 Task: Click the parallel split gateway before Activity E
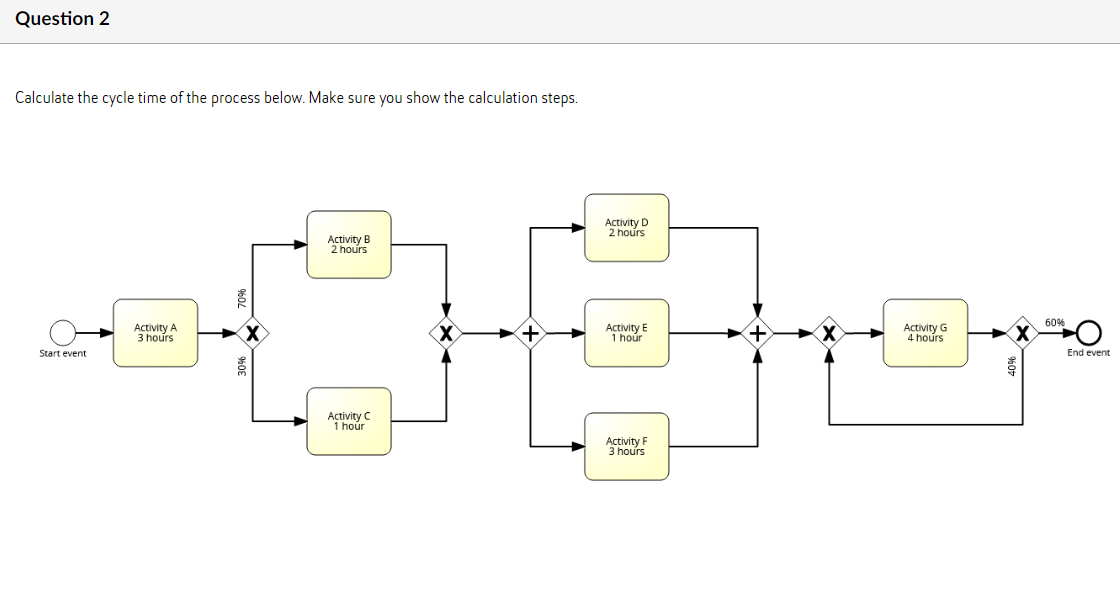tap(529, 333)
